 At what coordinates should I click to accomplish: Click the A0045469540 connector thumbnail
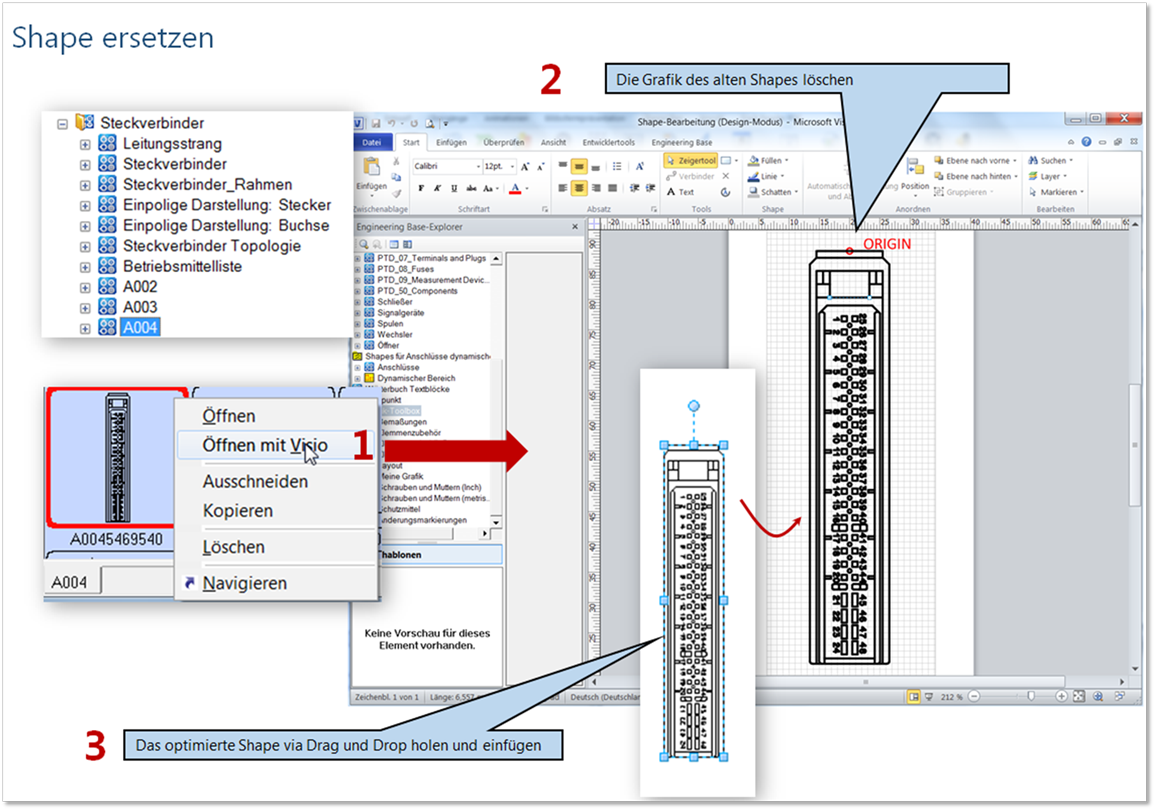click(x=116, y=458)
